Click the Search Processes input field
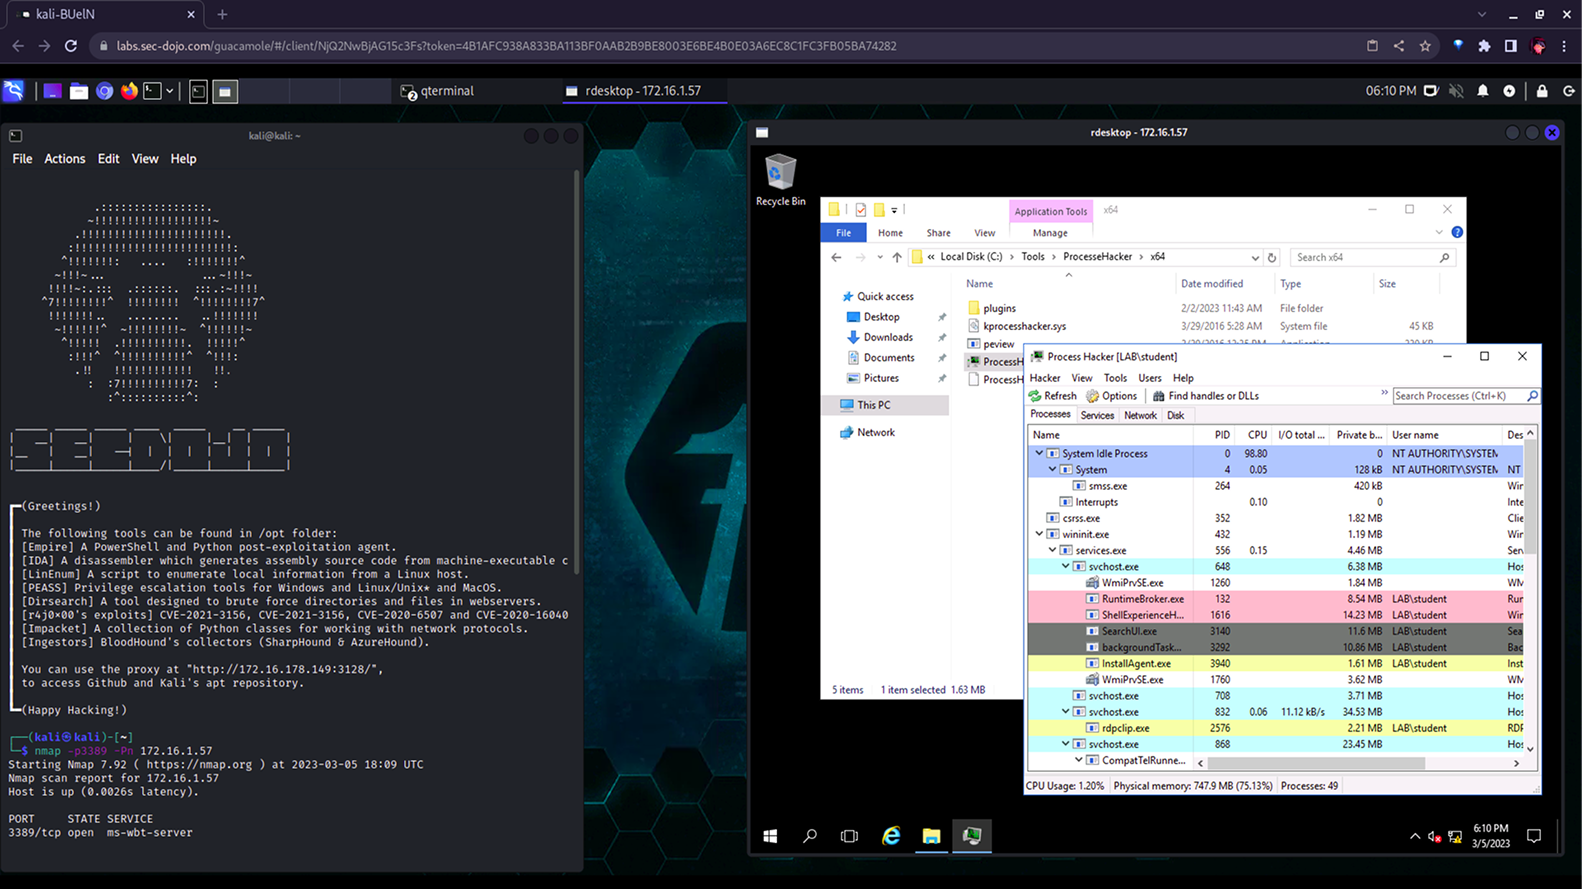The image size is (1582, 889). tap(1458, 396)
